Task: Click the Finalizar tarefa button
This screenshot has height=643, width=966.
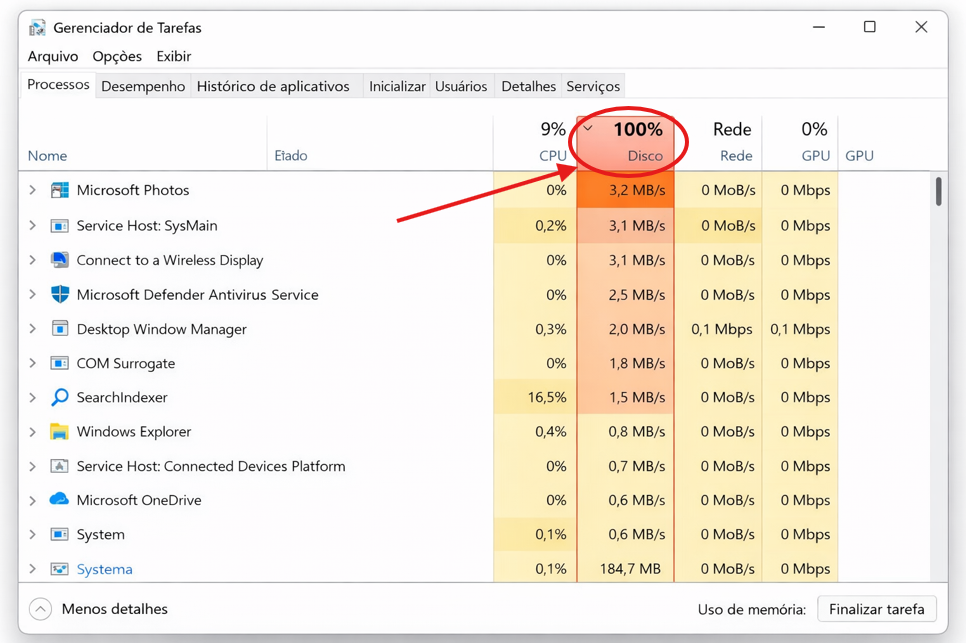Action: (x=877, y=609)
